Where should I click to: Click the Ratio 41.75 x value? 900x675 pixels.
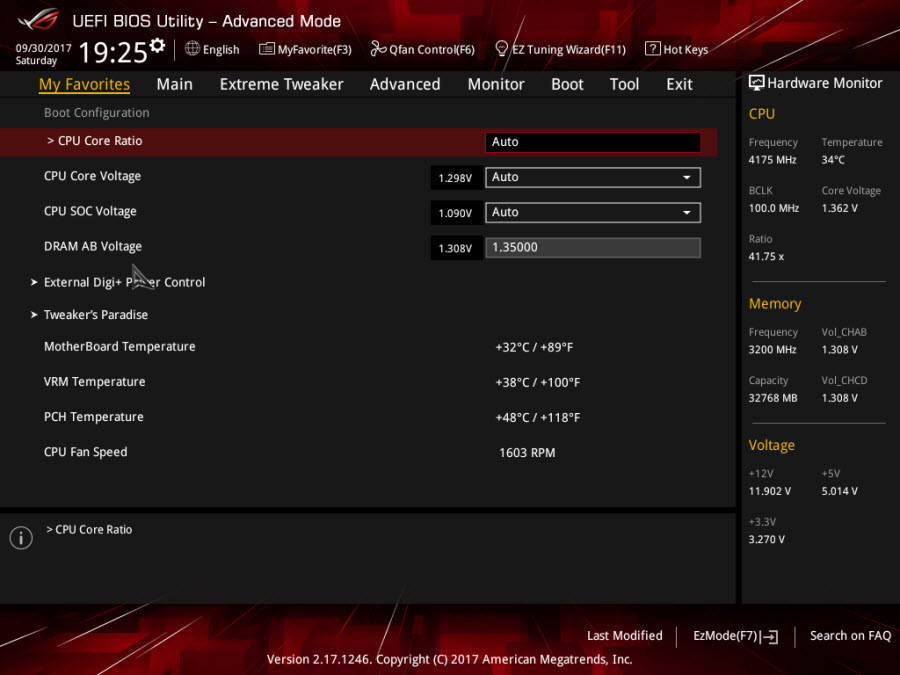pyautogui.click(x=766, y=257)
